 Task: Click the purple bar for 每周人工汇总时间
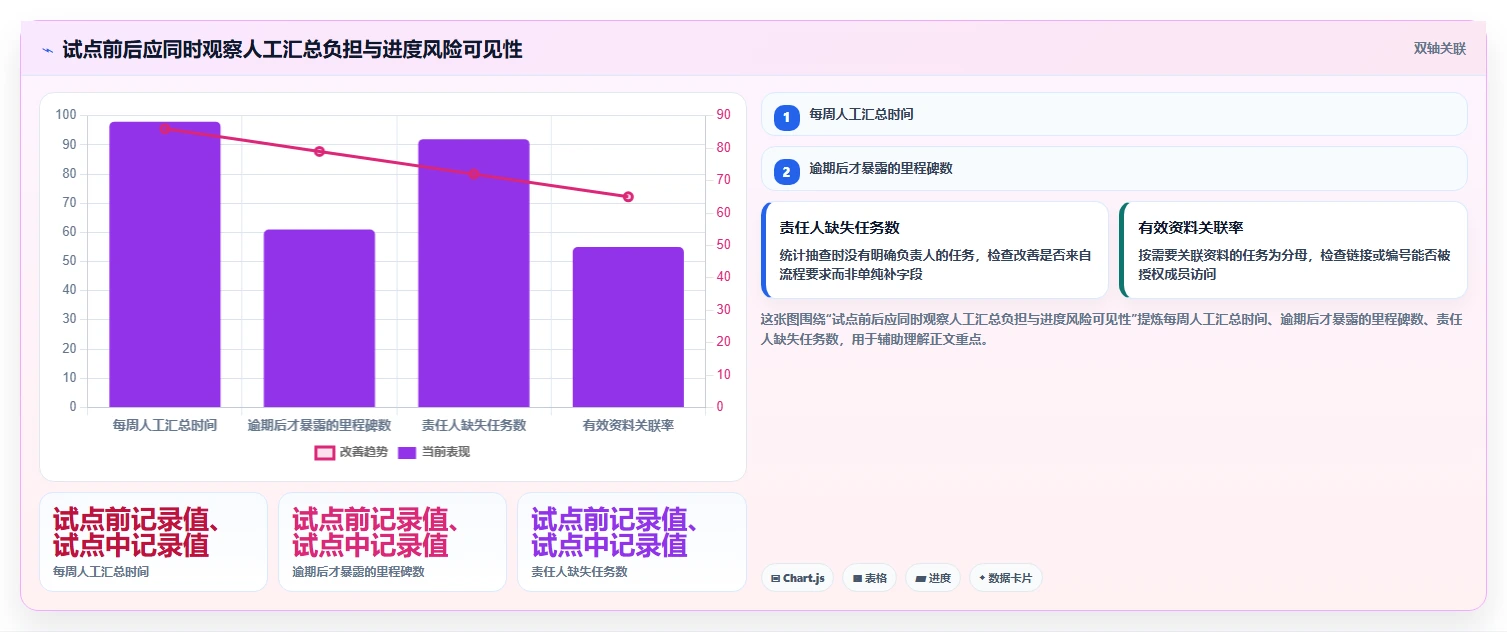(x=165, y=264)
